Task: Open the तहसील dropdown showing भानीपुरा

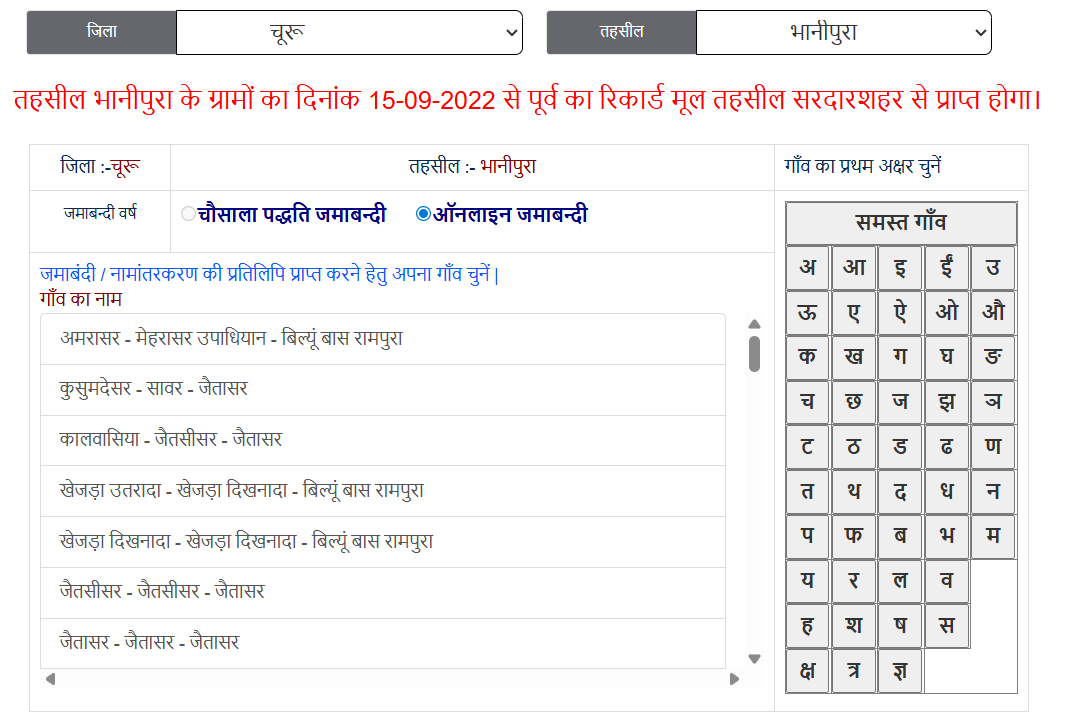Action: [x=843, y=32]
